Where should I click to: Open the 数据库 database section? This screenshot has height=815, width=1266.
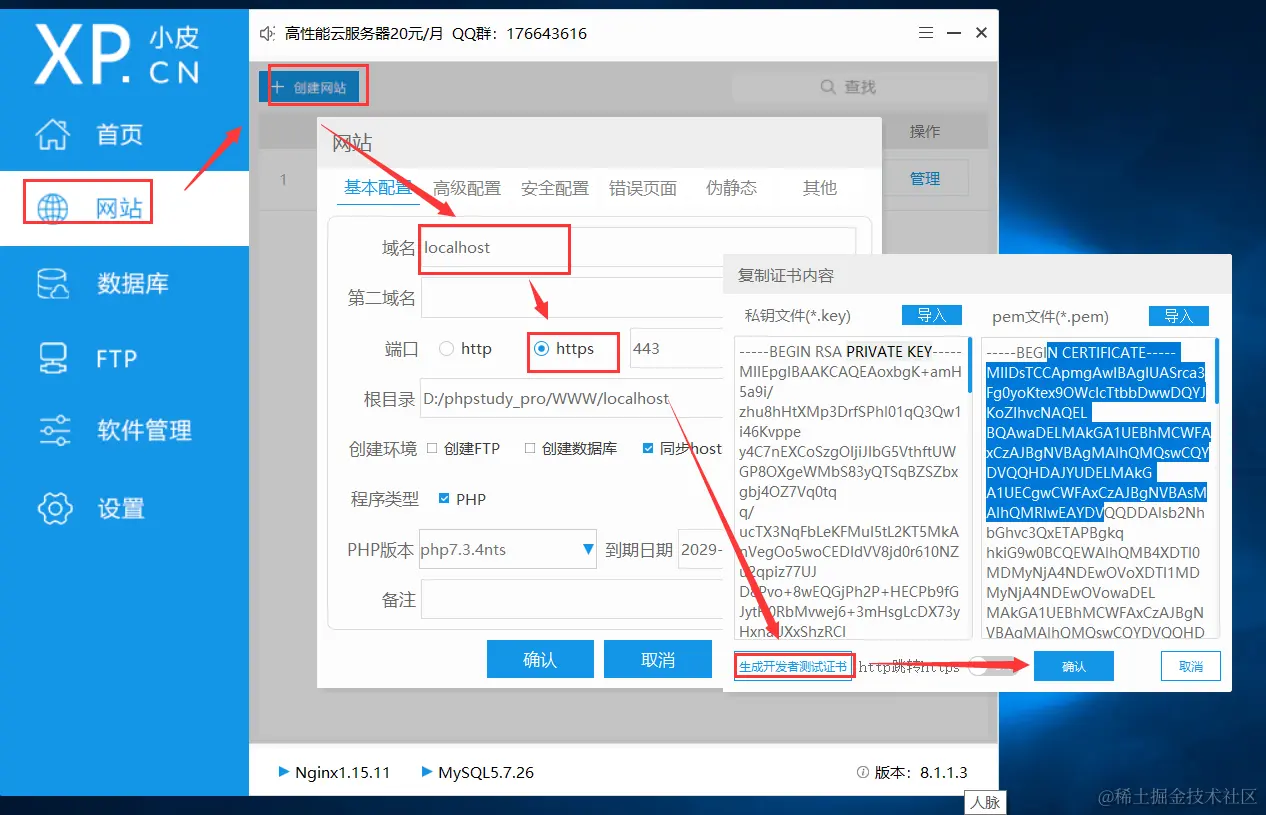pos(102,283)
